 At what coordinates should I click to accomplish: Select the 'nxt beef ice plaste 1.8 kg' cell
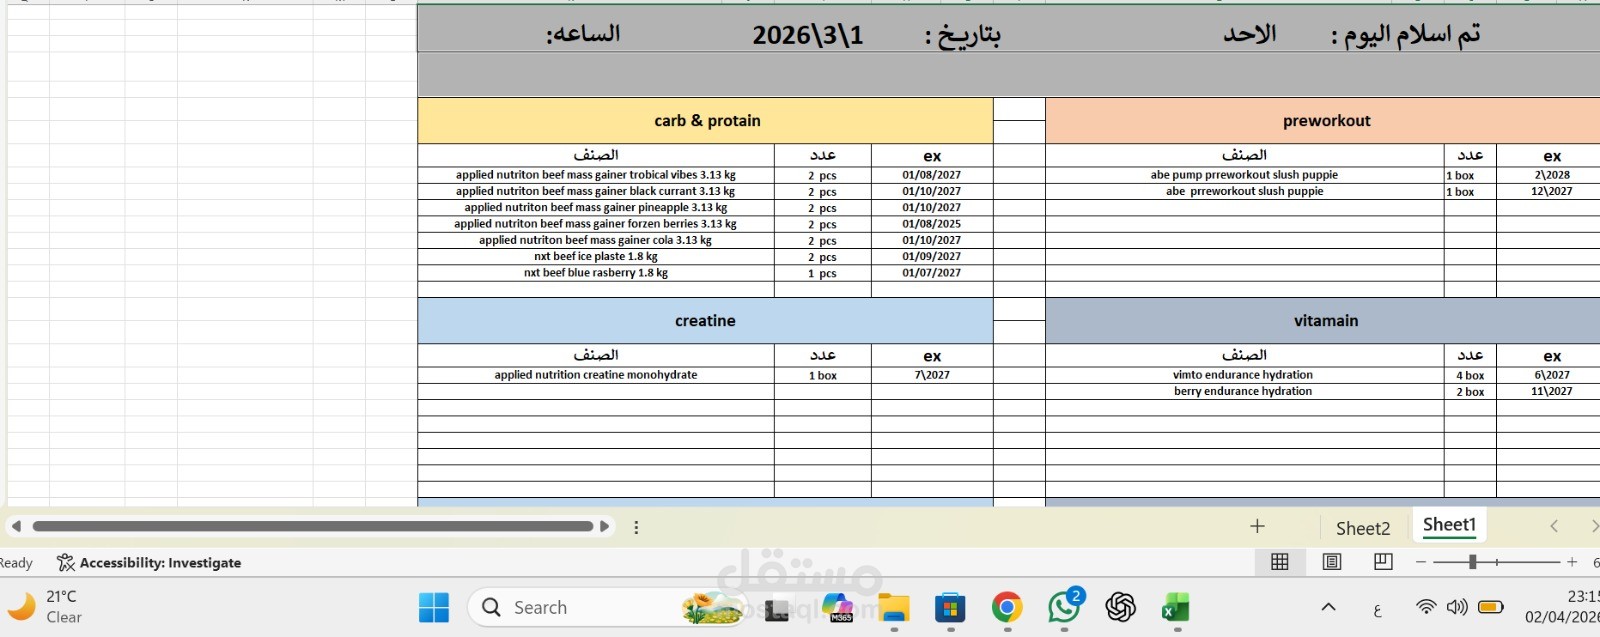click(x=596, y=256)
